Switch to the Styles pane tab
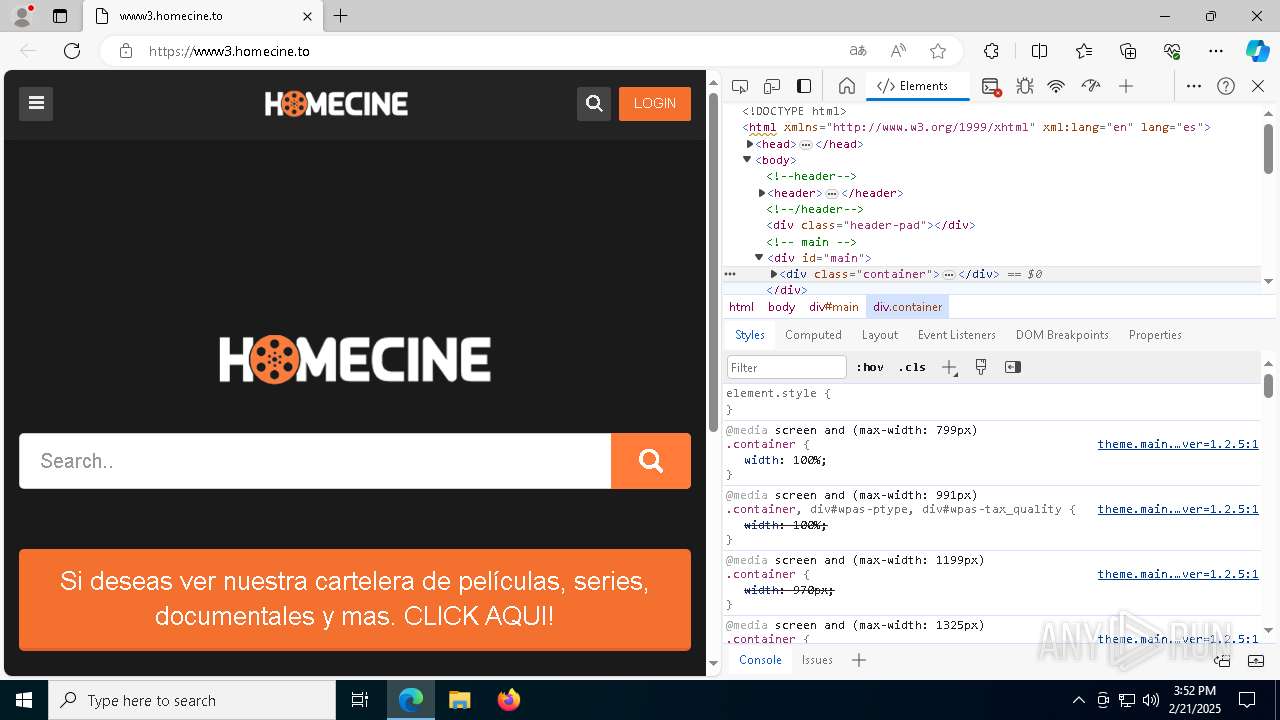This screenshot has height=720, width=1280. [750, 335]
